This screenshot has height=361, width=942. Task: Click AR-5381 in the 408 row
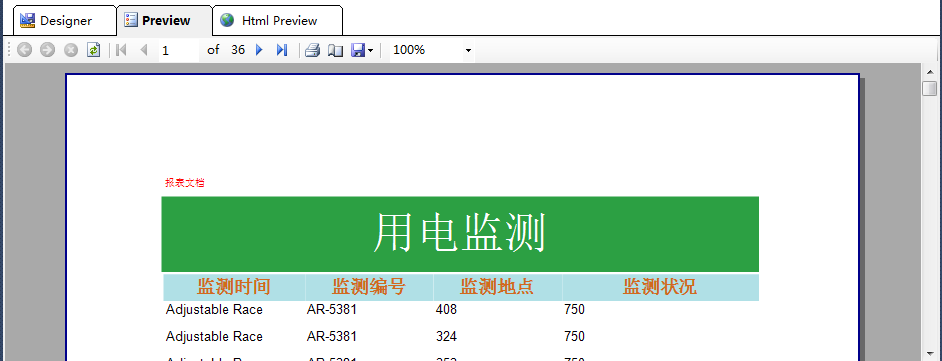[x=332, y=310]
